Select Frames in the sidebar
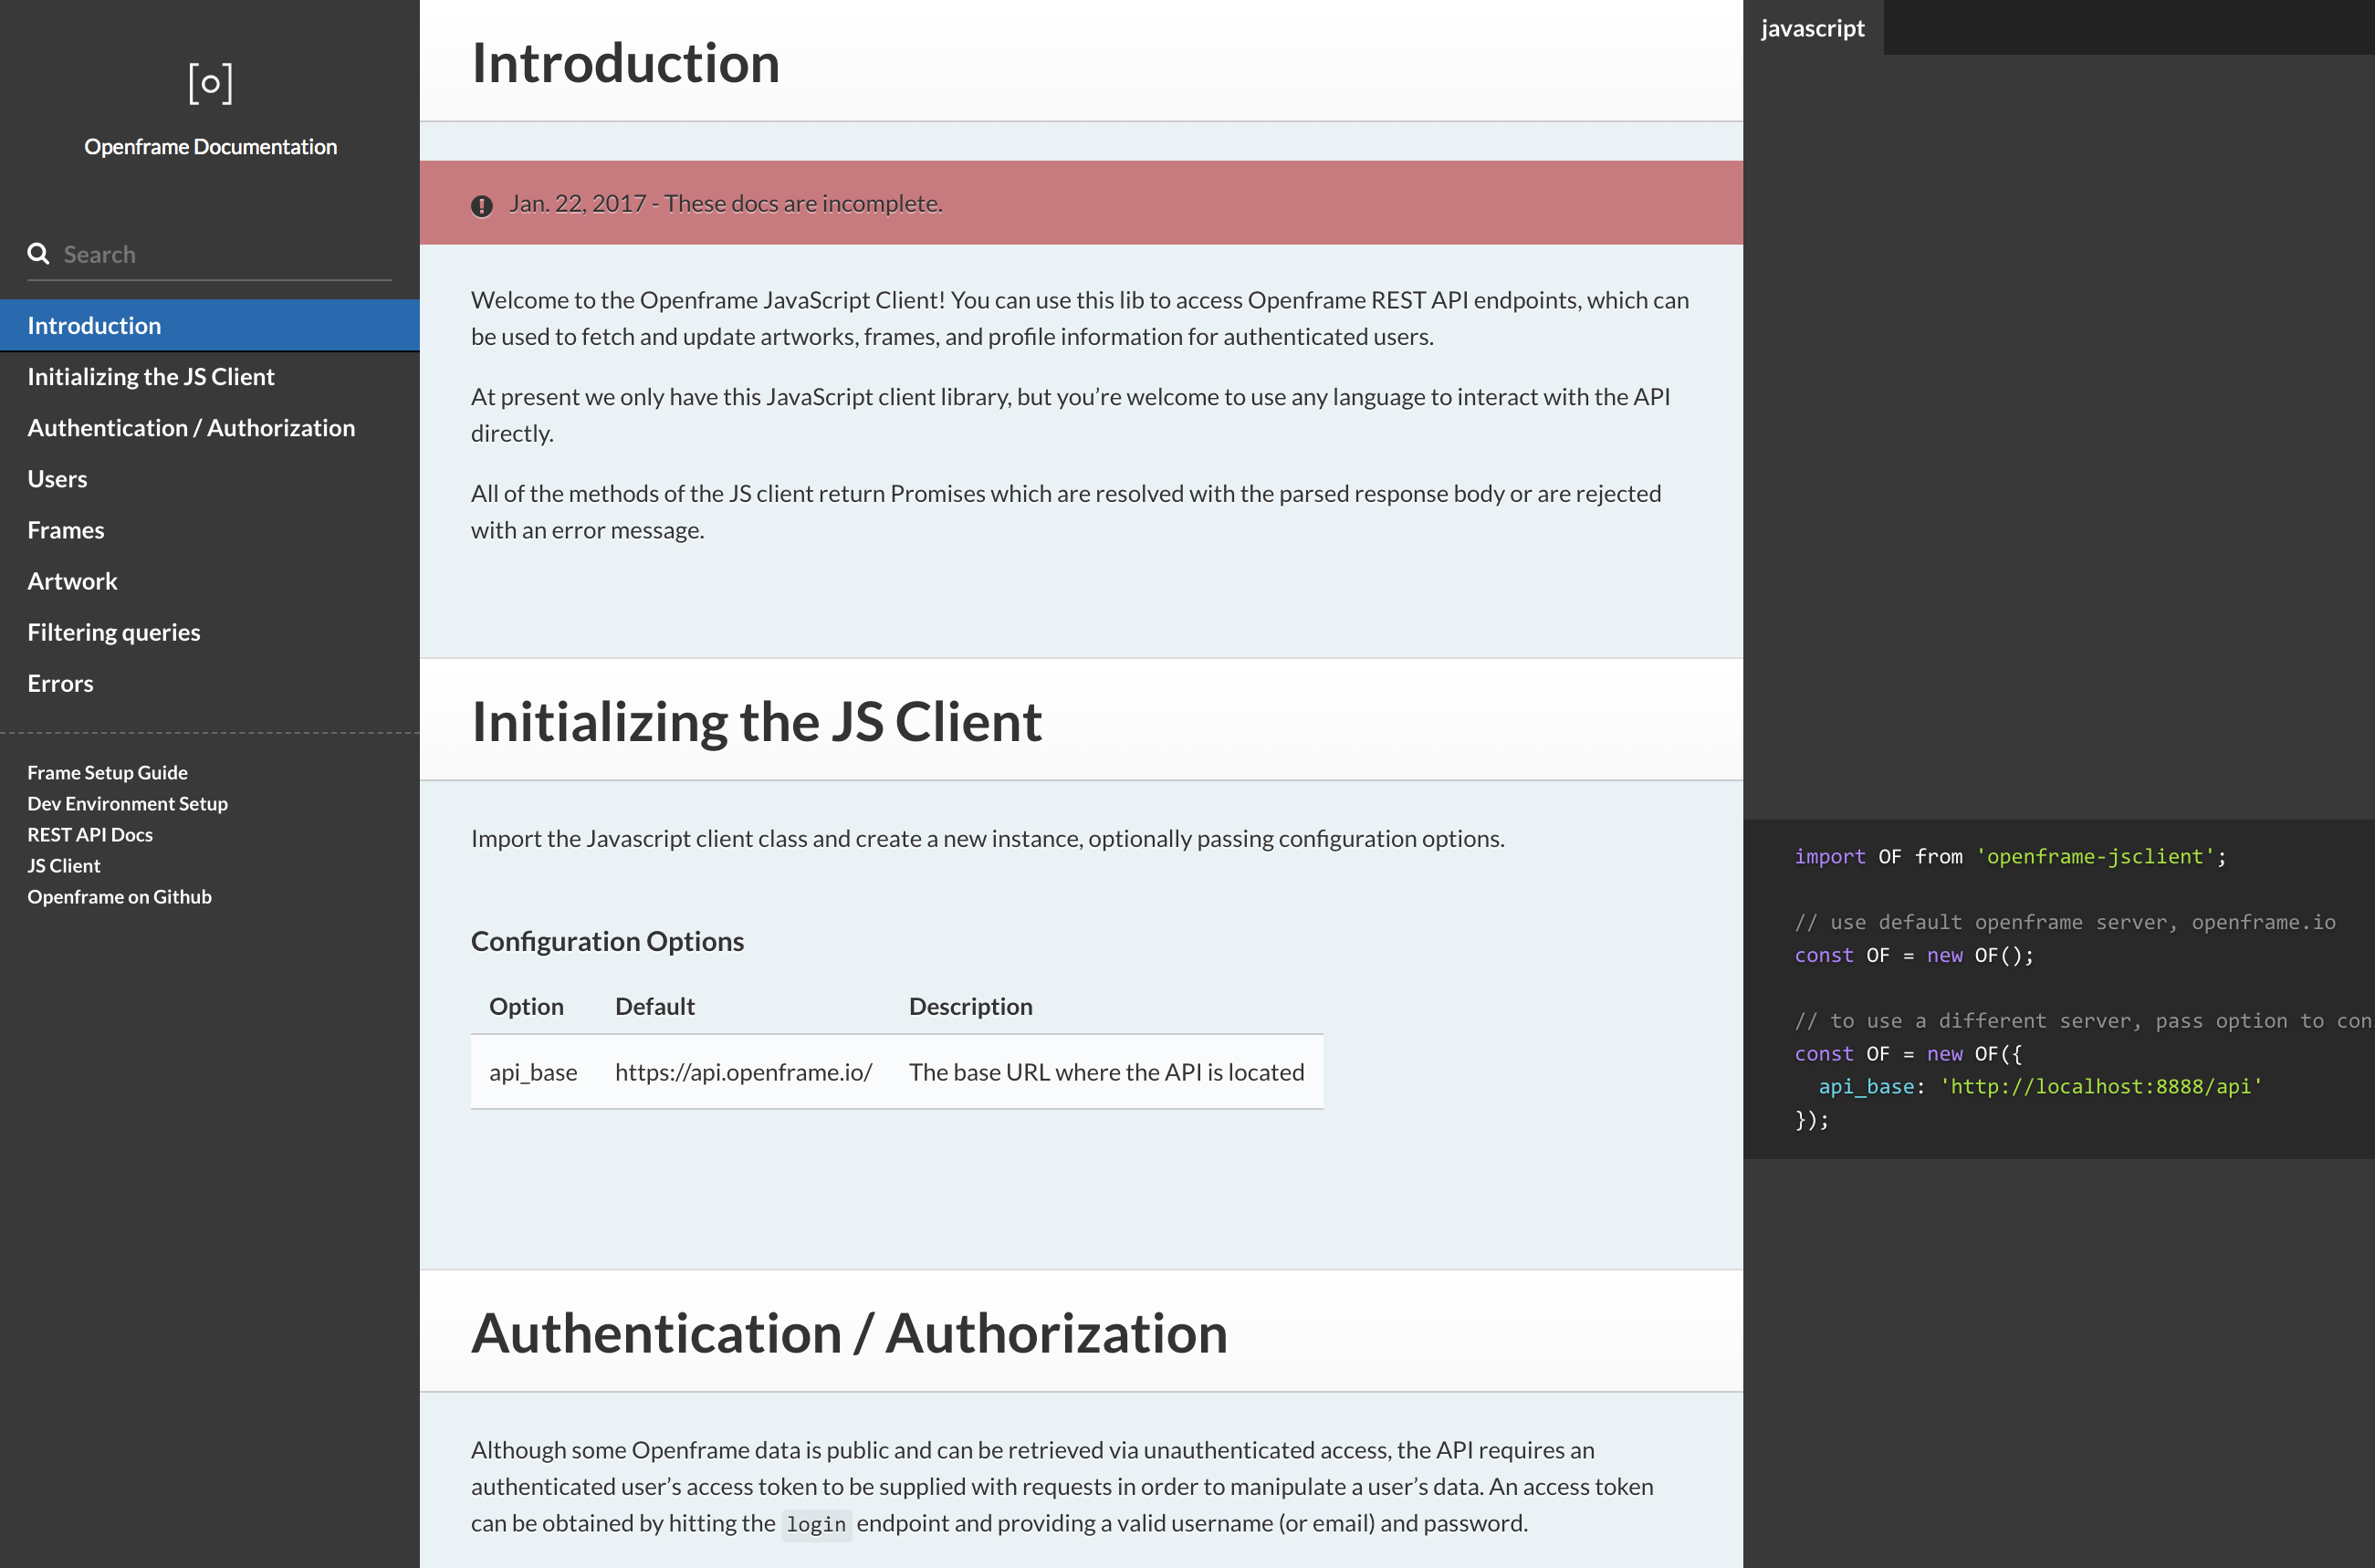 [x=65, y=529]
